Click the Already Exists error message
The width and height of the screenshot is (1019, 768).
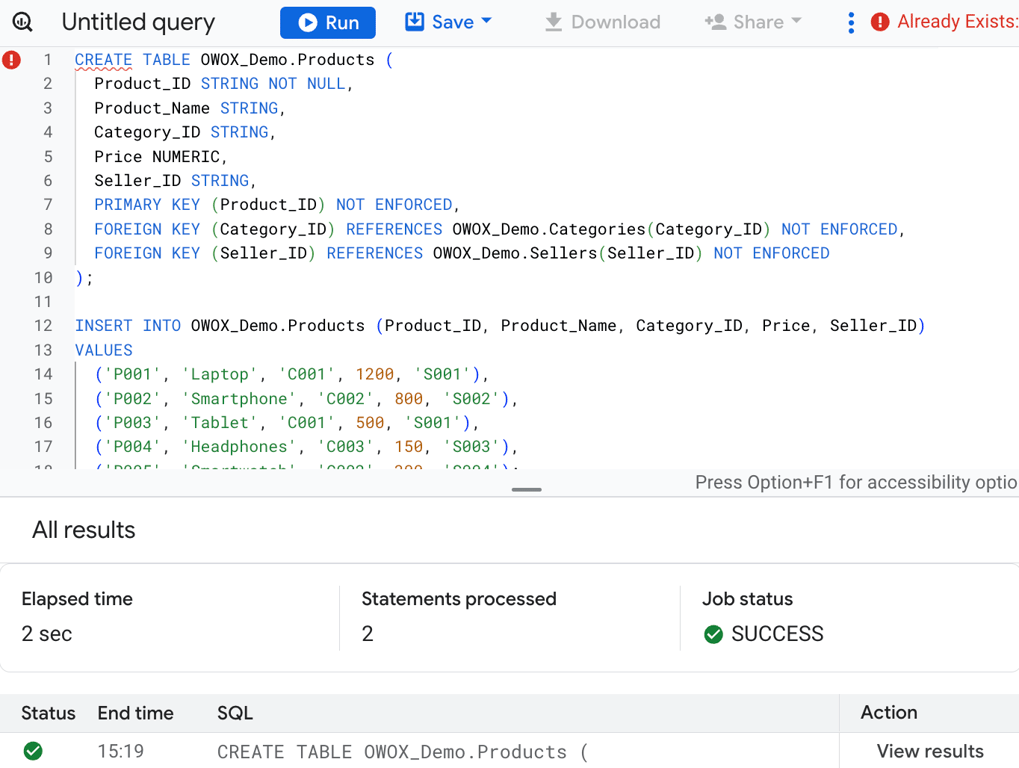coord(958,21)
